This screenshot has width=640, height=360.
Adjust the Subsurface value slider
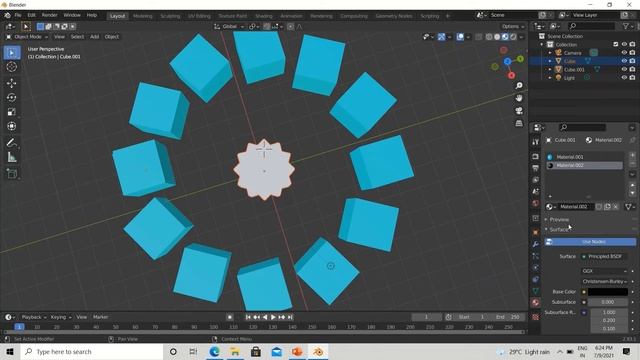(x=608, y=302)
